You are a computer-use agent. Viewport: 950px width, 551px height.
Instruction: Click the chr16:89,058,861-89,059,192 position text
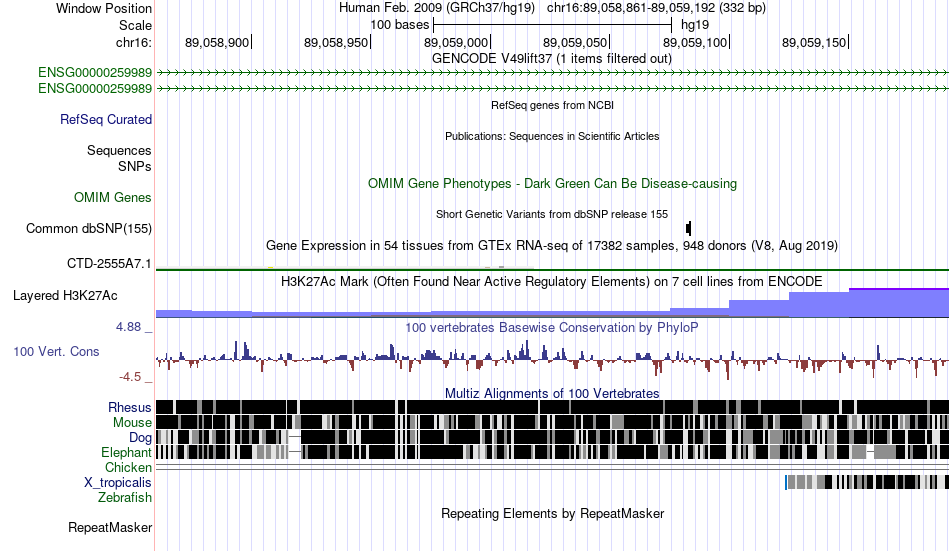(x=656, y=8)
